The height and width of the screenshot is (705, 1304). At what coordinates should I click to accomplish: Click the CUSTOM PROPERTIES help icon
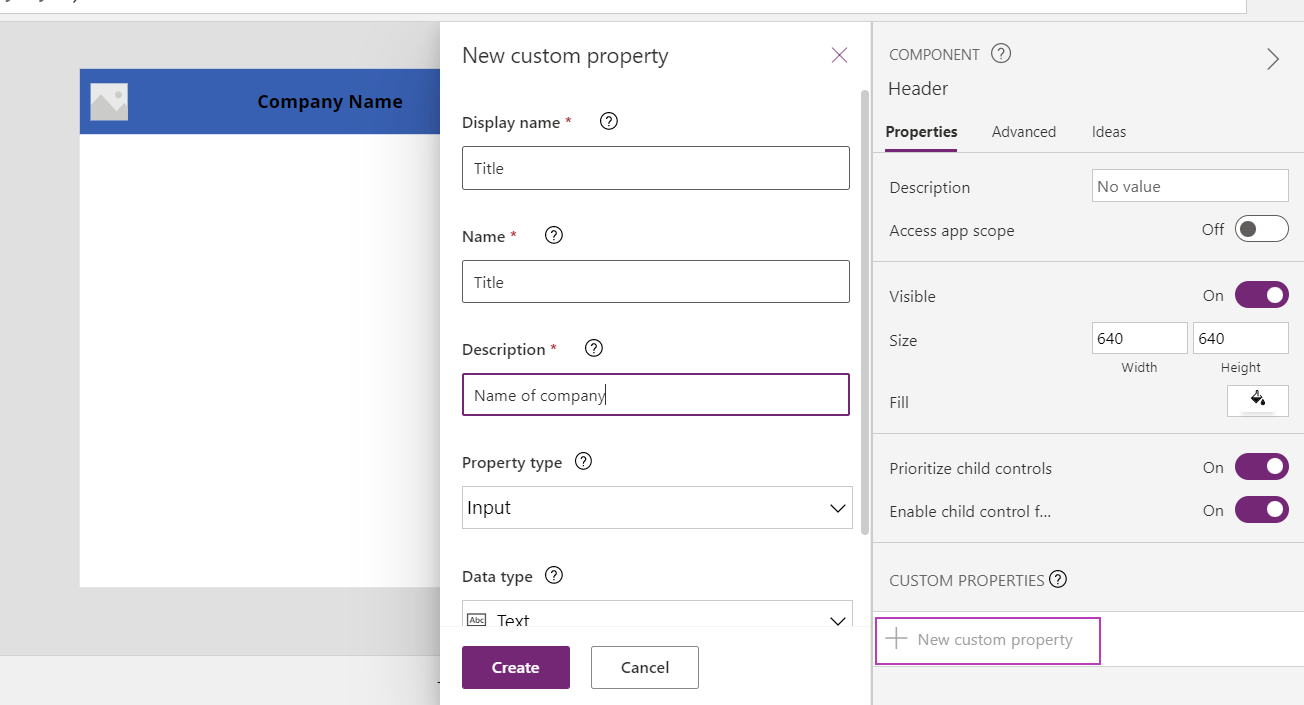[1058, 579]
